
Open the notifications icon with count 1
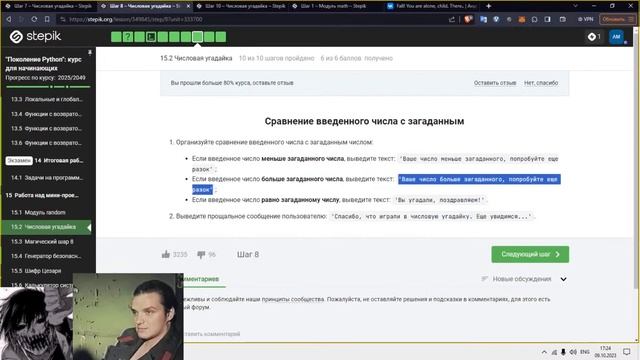[594, 37]
